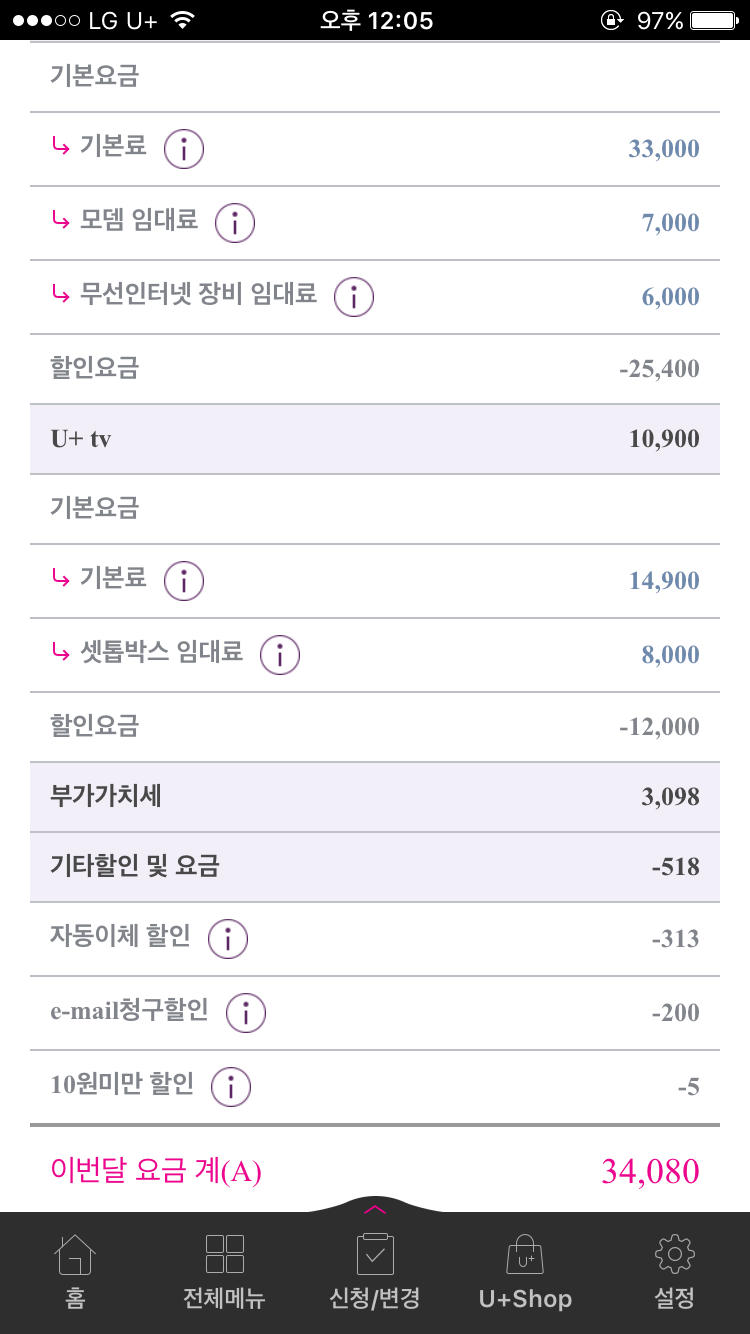Tap the battery indicator in status bar

coord(714,20)
